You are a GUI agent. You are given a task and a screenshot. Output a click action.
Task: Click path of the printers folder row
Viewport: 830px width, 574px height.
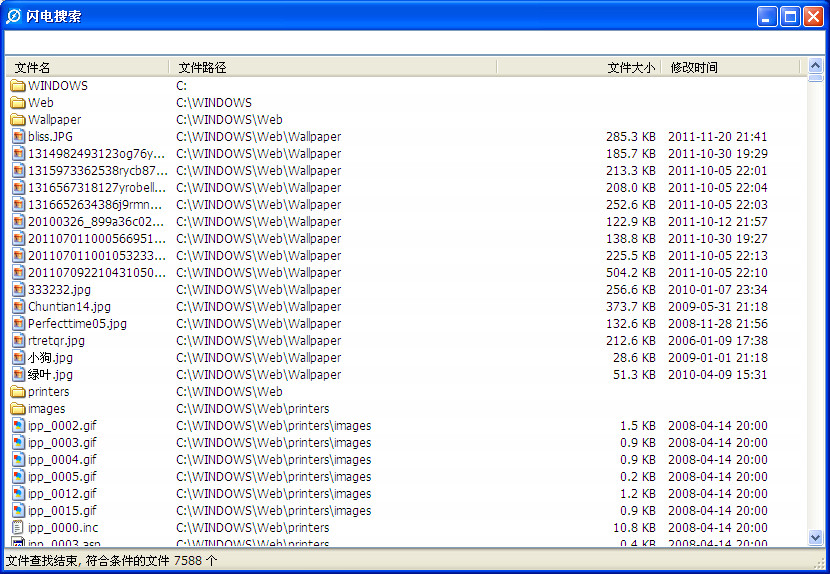click(229, 392)
